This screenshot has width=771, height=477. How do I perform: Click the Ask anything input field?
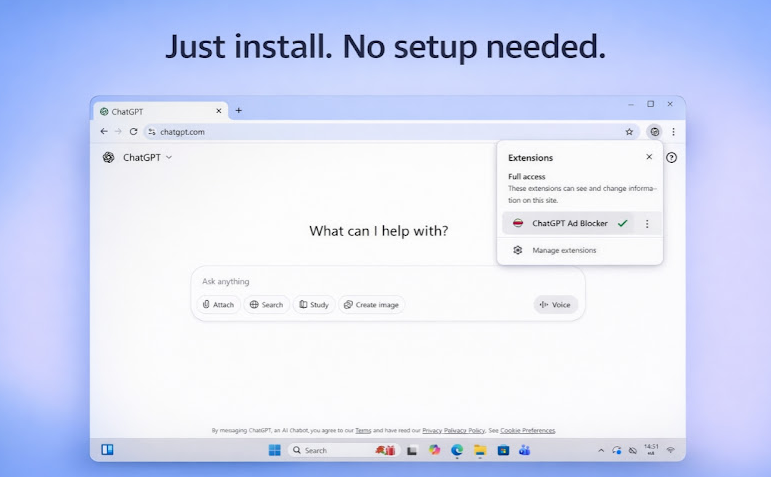(387, 281)
